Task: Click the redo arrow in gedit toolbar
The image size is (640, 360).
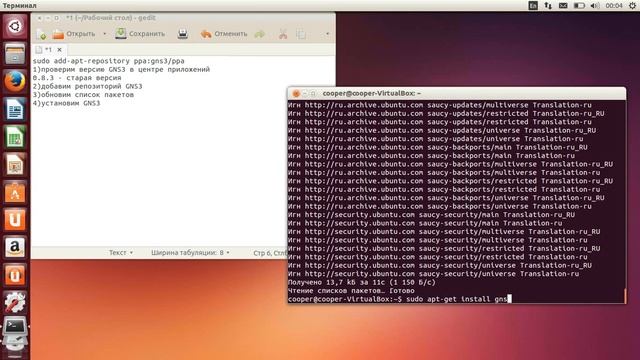Action: click(x=260, y=34)
